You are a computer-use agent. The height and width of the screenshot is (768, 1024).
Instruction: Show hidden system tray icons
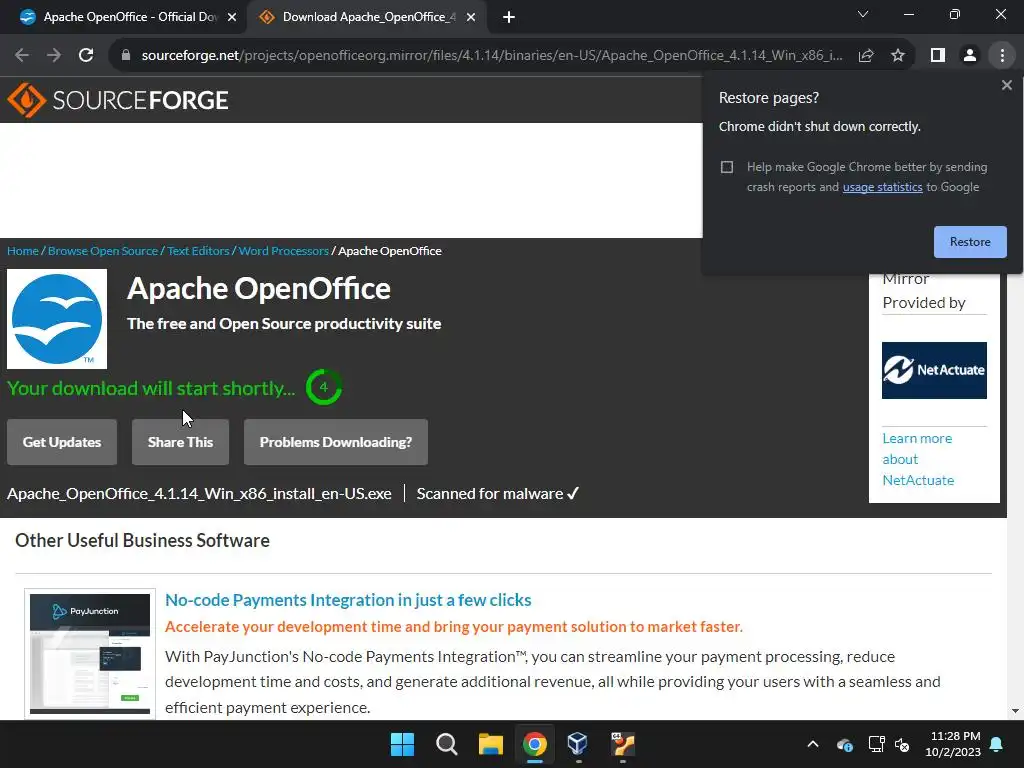[x=813, y=744]
